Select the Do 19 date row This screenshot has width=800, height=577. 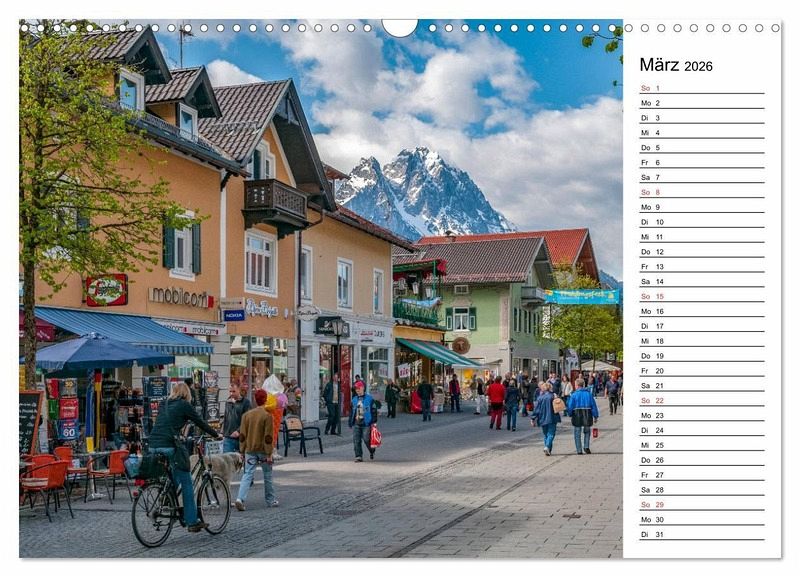[702, 356]
